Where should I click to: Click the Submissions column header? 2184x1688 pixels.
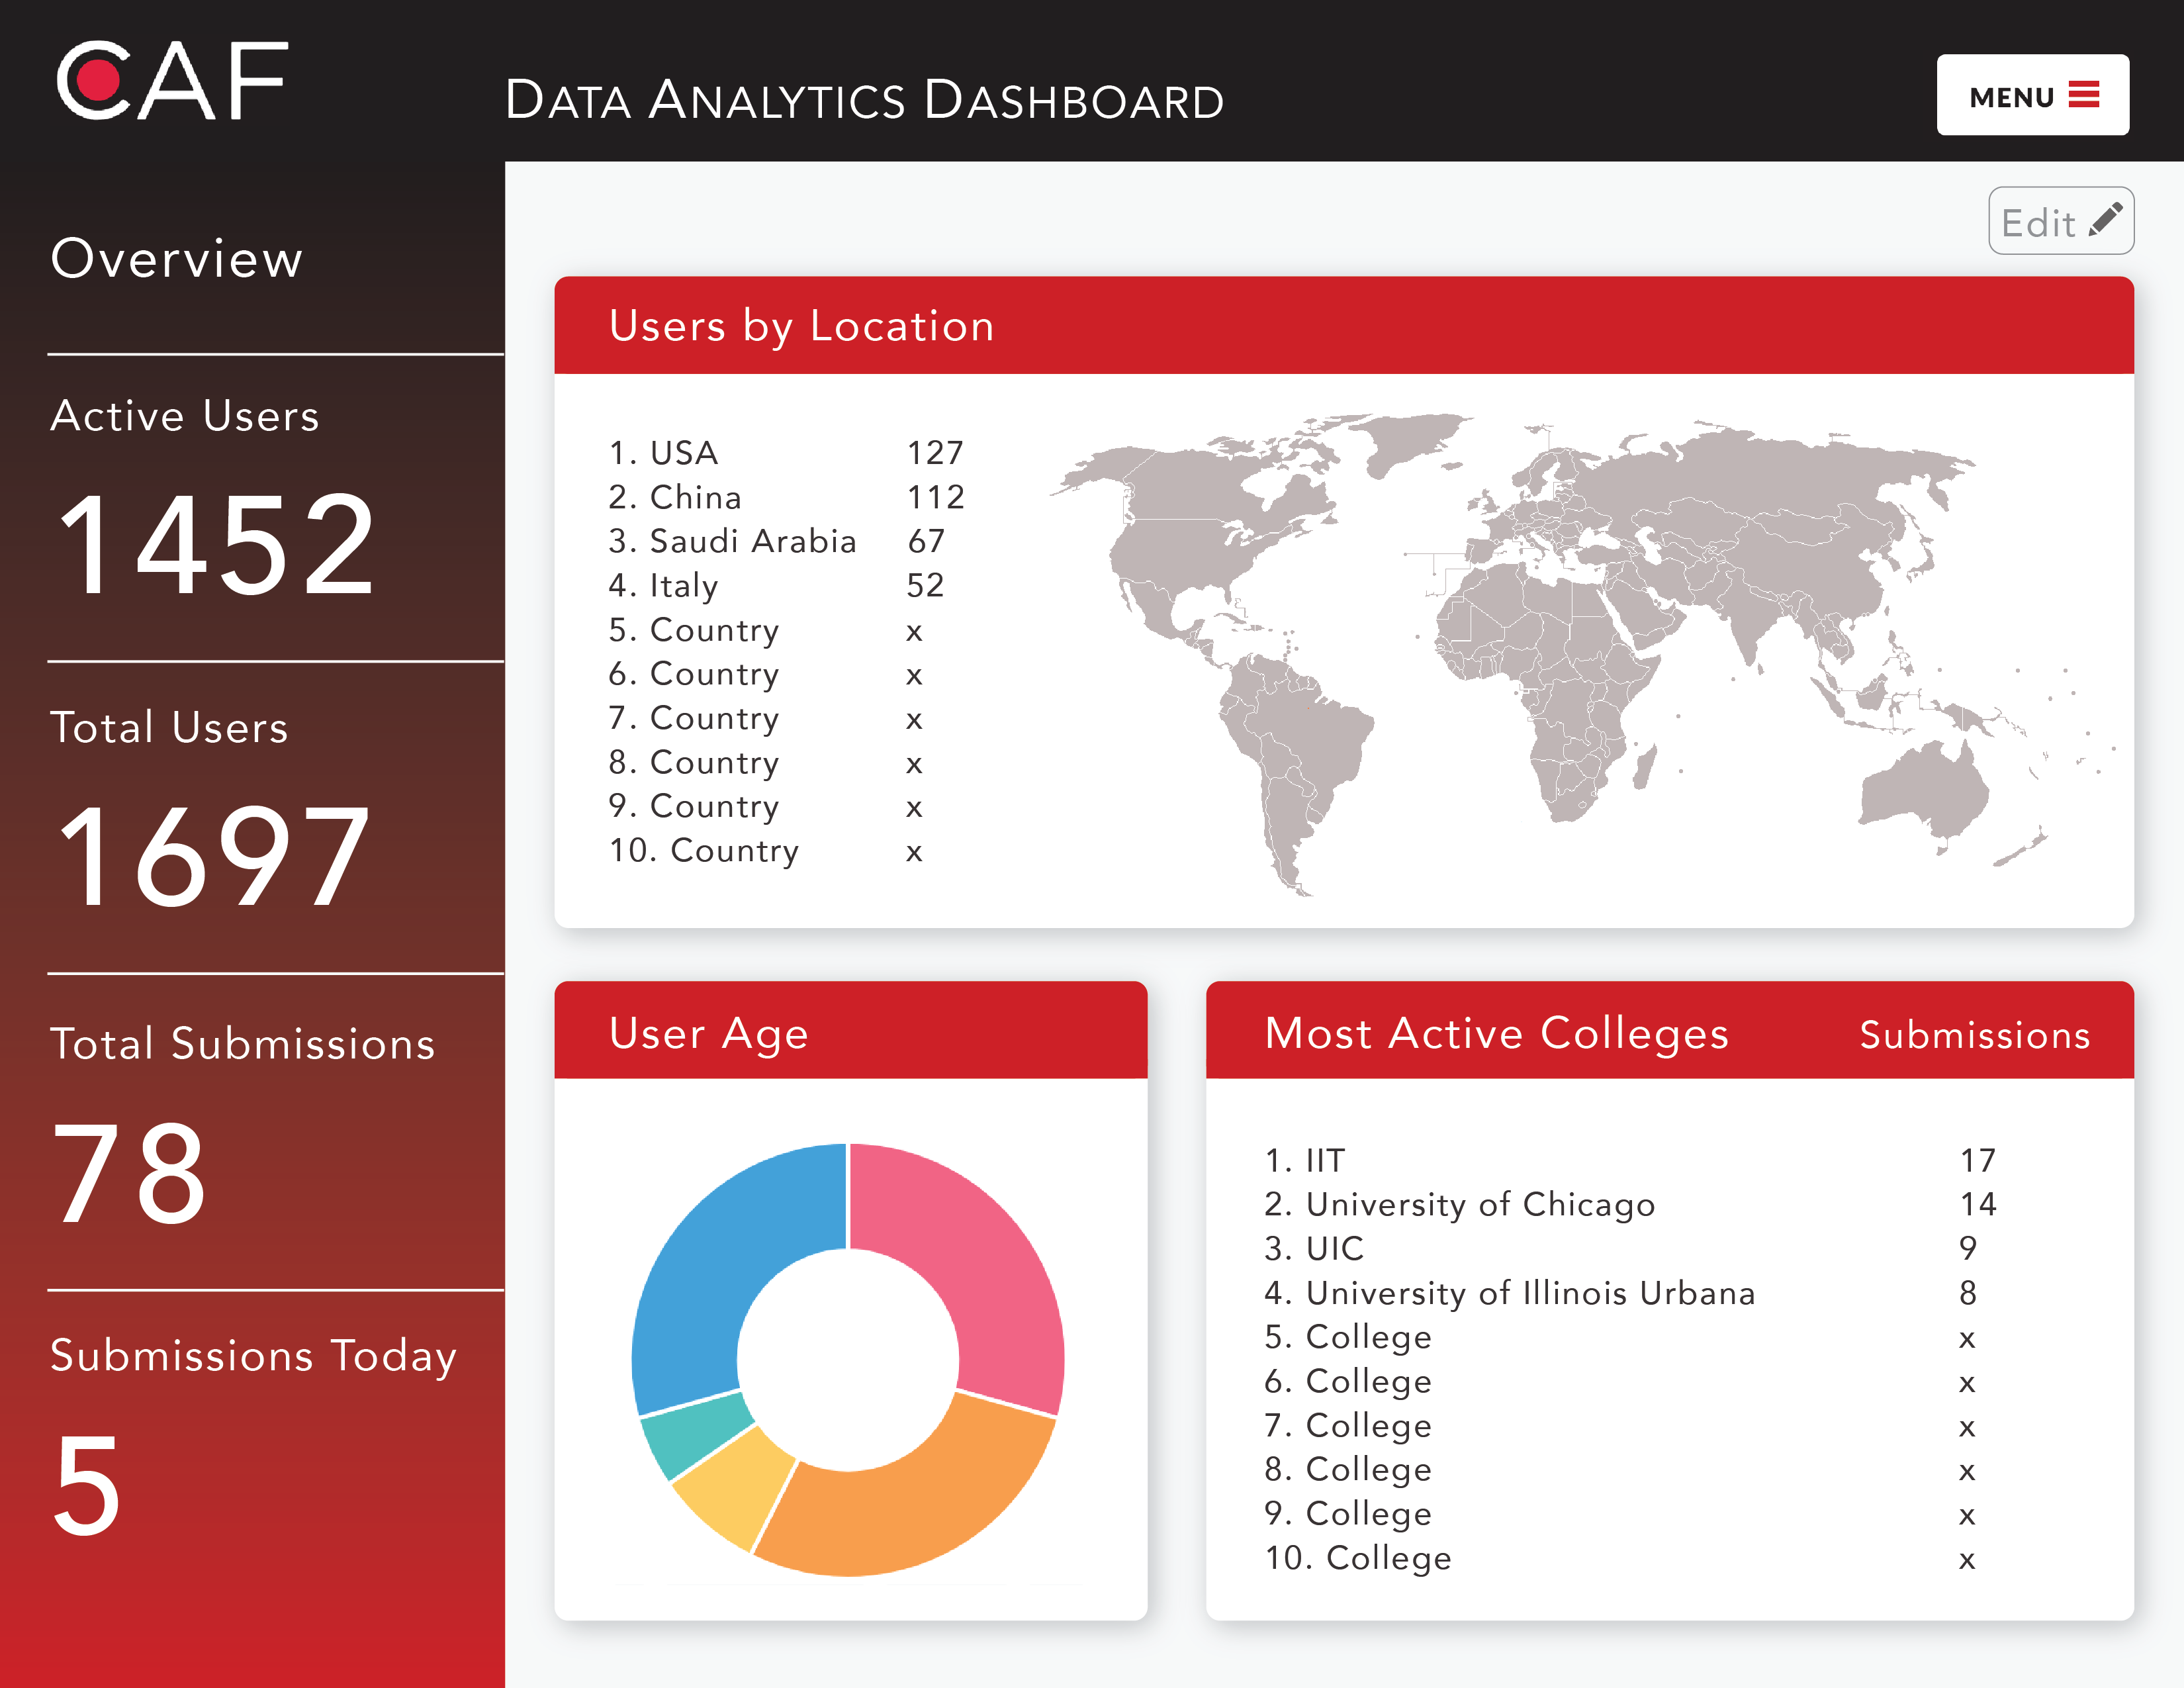tap(1974, 1035)
